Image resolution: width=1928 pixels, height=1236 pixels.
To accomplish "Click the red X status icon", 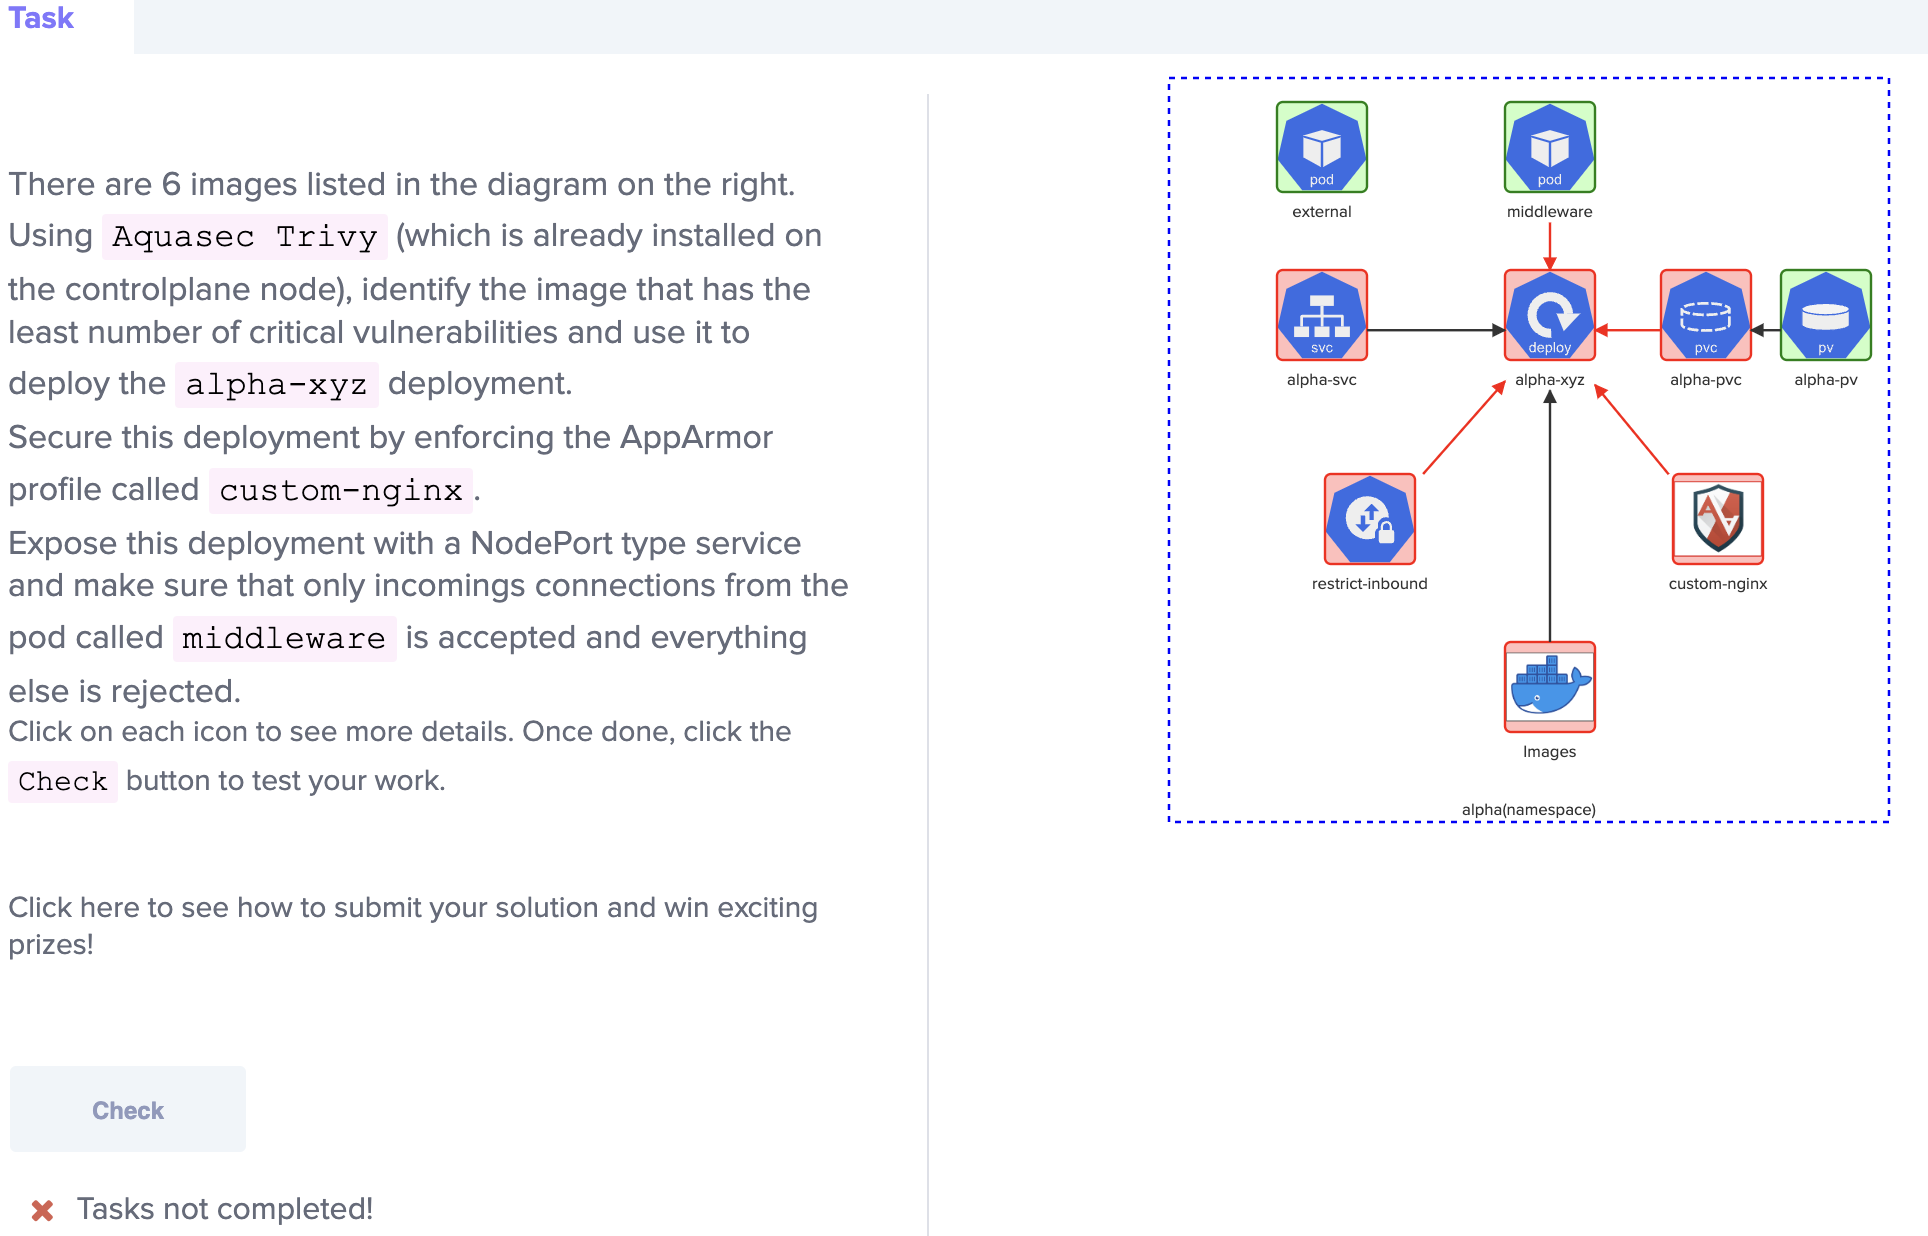I will tap(42, 1210).
